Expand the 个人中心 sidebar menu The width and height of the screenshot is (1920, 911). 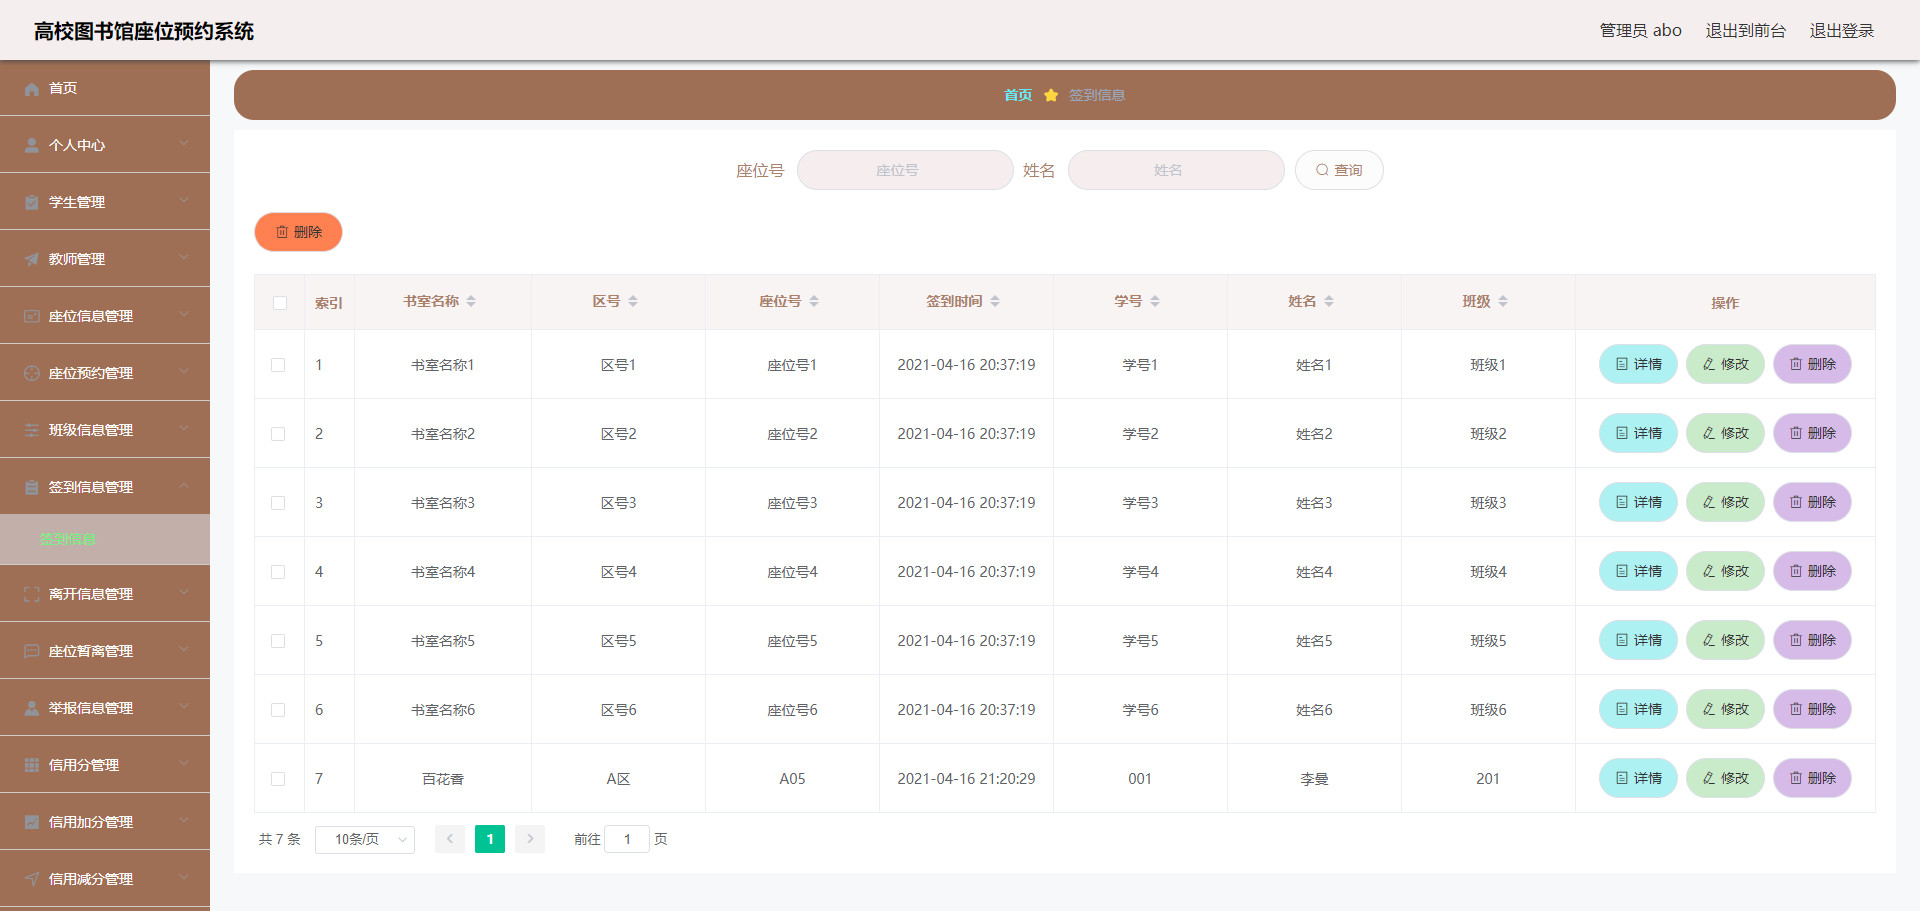(x=105, y=145)
